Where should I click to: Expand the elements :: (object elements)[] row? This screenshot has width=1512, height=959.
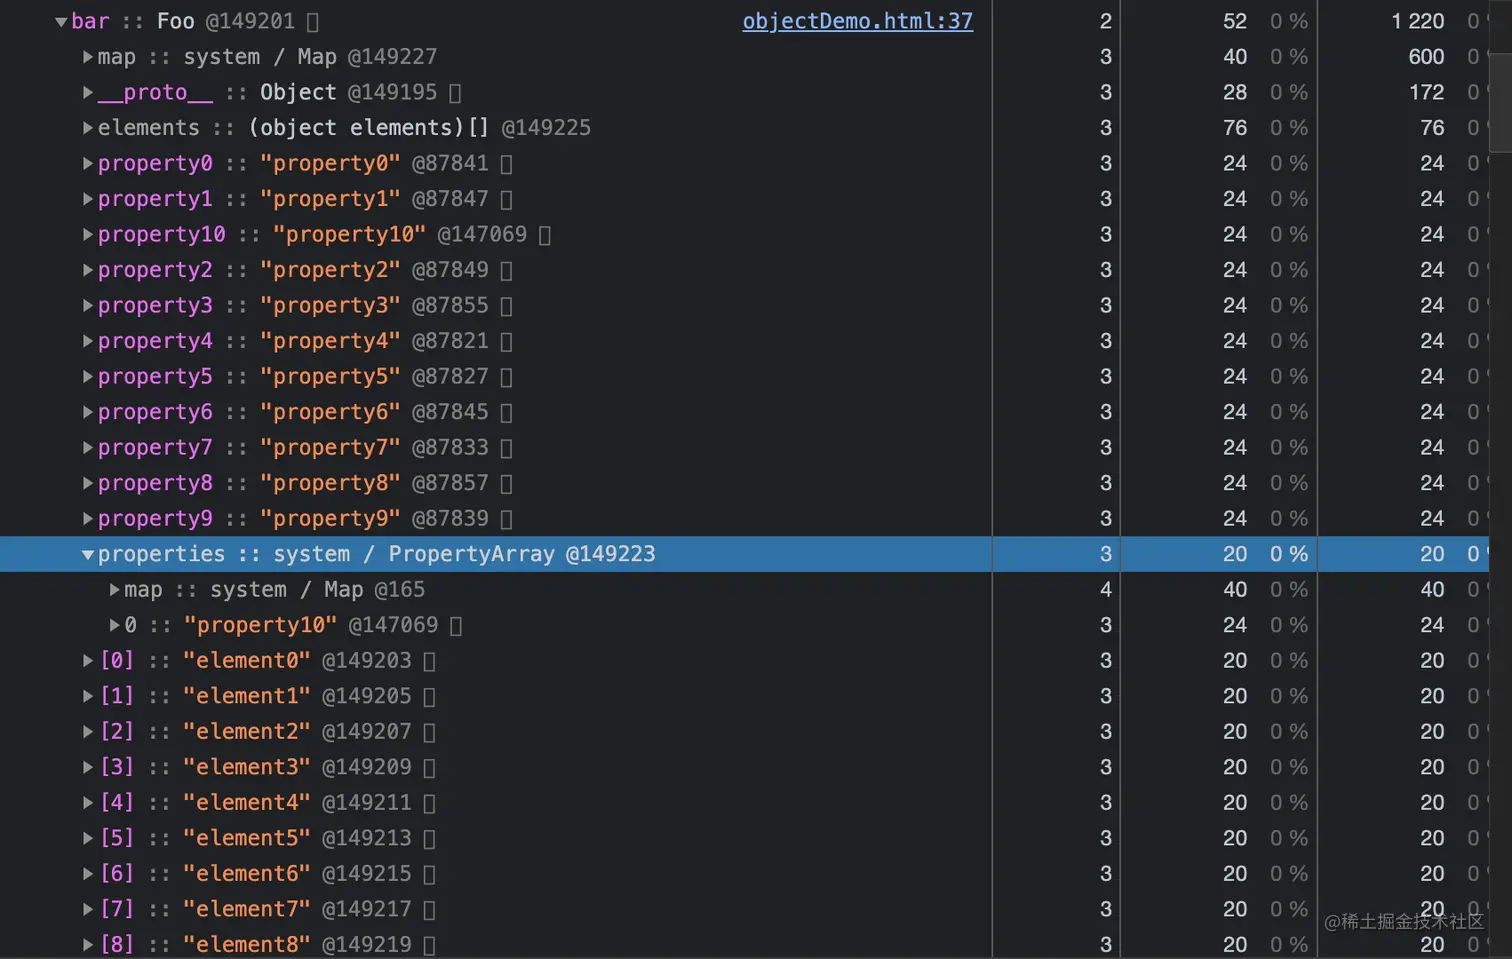pos(88,128)
